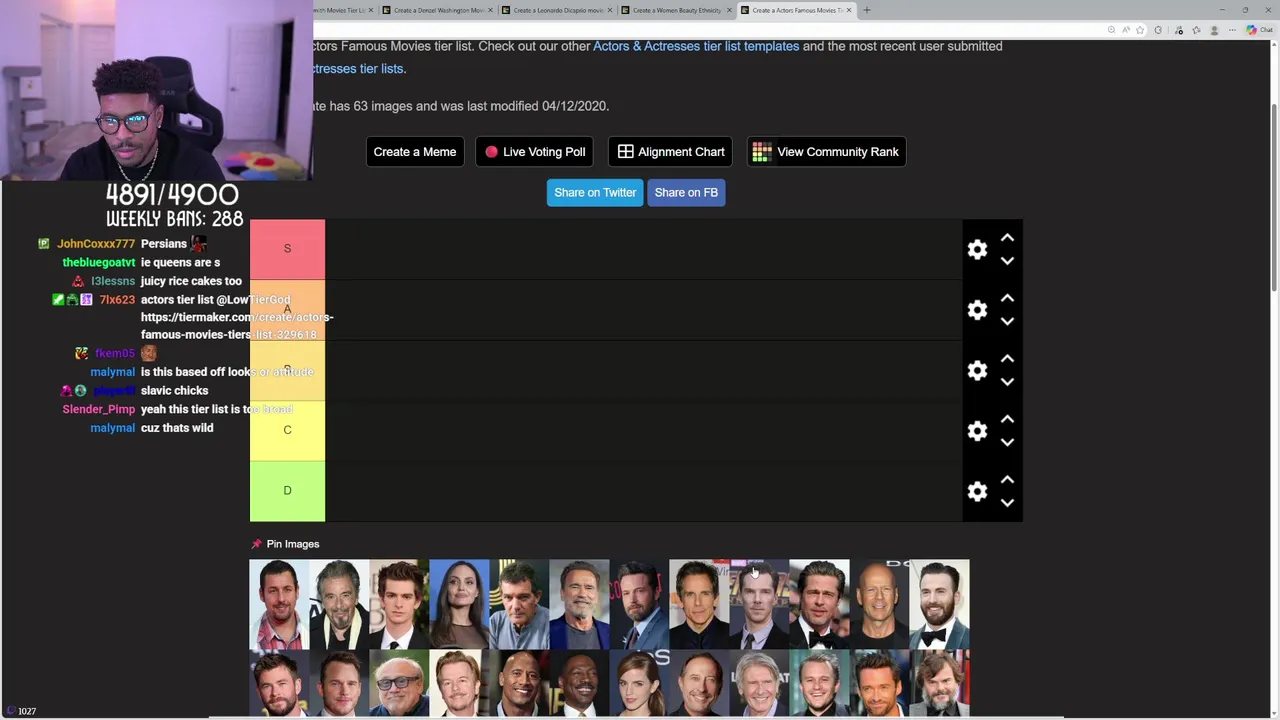Open Actors & Actresses tier list templates link
This screenshot has height=720, width=1280.
point(696,46)
